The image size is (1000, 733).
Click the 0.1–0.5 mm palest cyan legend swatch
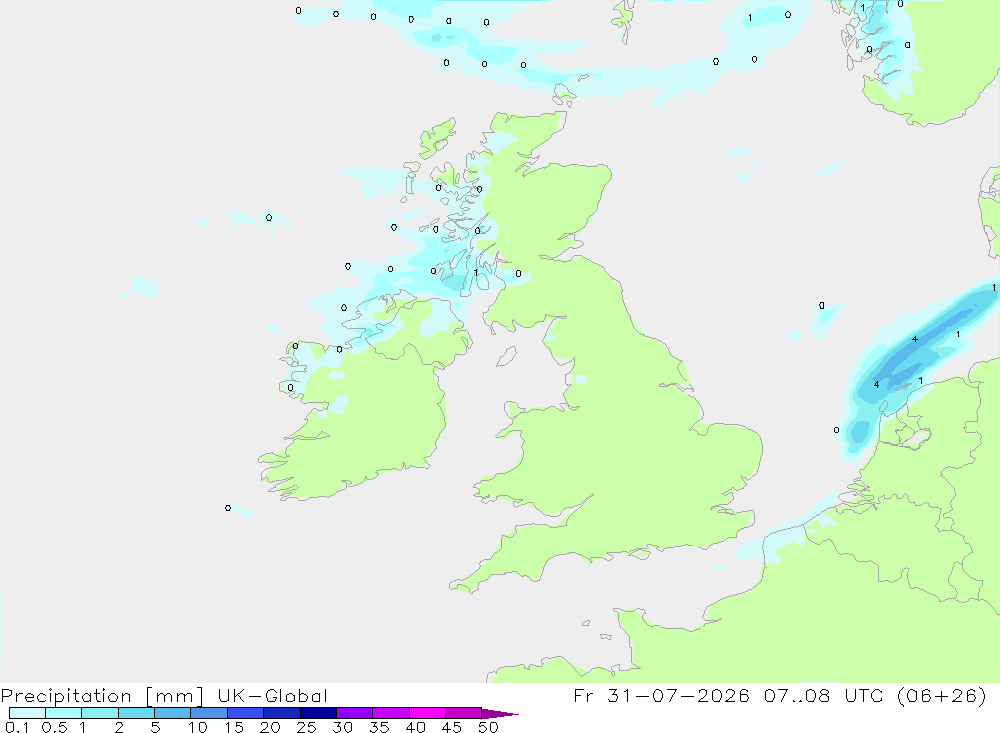tap(27, 713)
